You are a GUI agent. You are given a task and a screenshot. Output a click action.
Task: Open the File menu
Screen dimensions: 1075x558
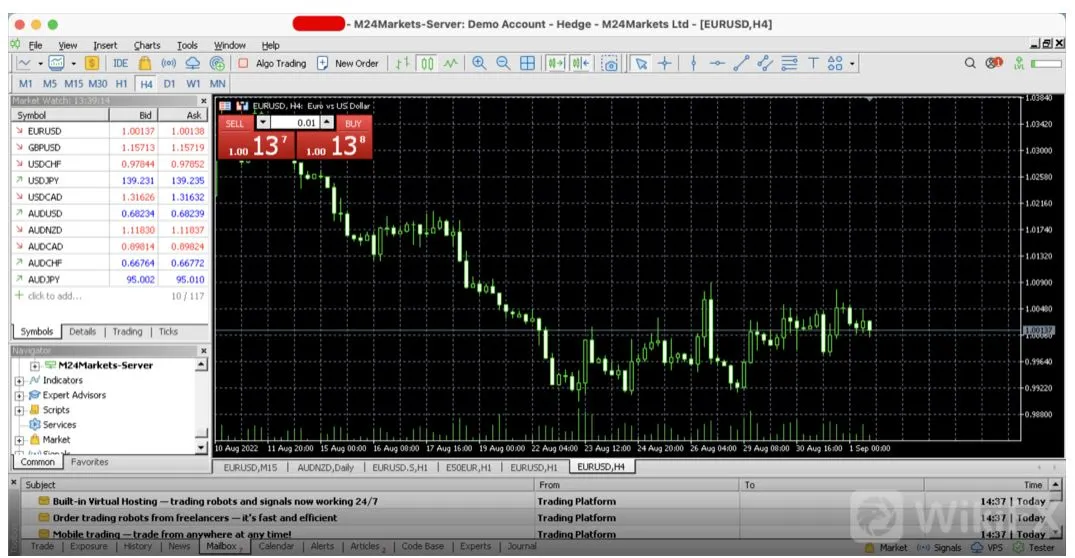click(x=36, y=45)
